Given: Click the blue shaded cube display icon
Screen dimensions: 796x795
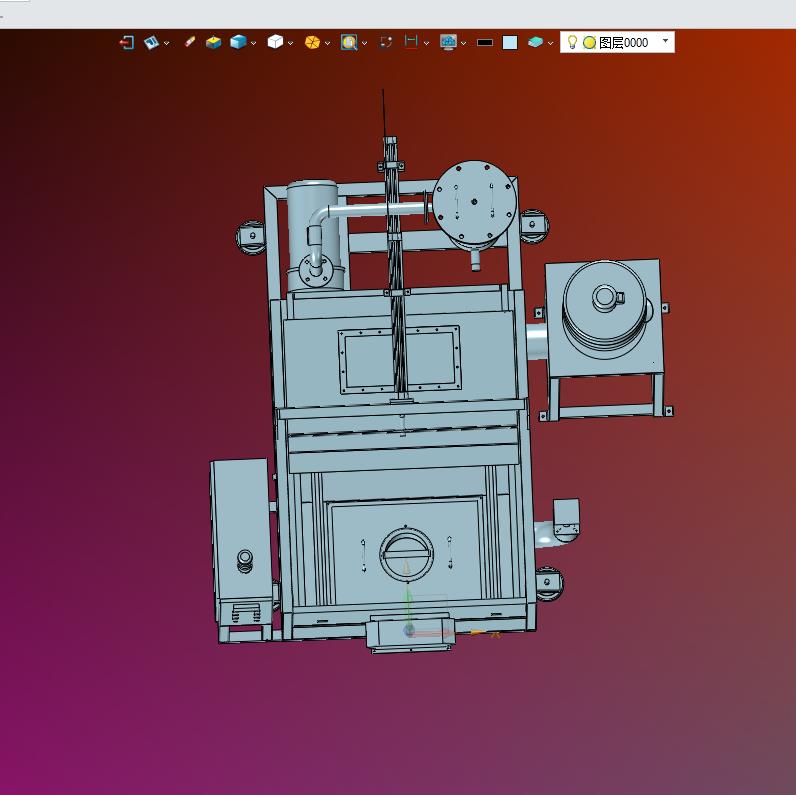Looking at the screenshot, I should point(238,42).
